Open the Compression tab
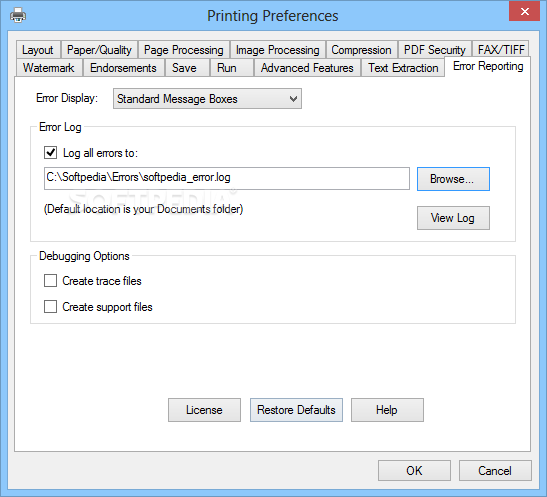Screen dimensions: 547x497 pos(361,50)
